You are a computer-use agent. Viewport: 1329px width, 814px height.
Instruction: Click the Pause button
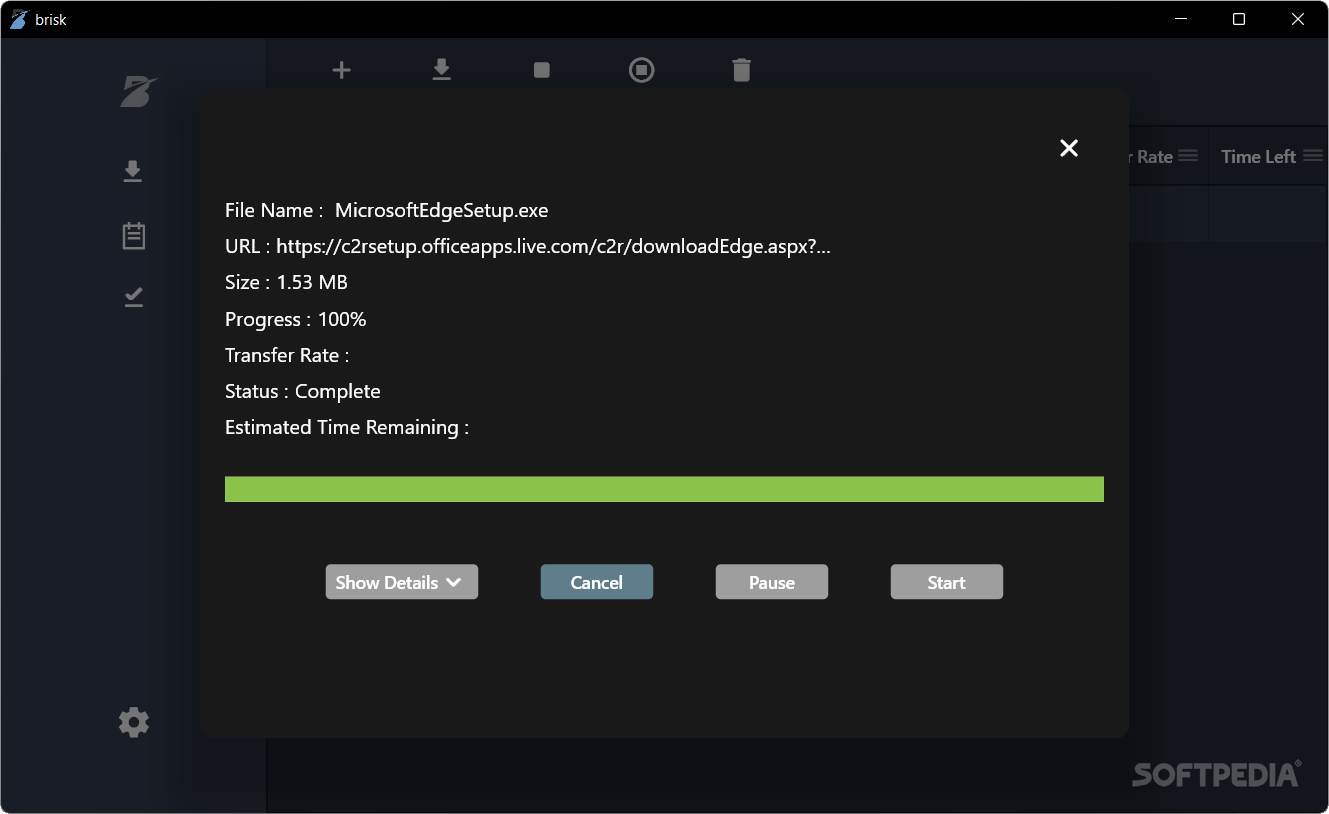(772, 582)
